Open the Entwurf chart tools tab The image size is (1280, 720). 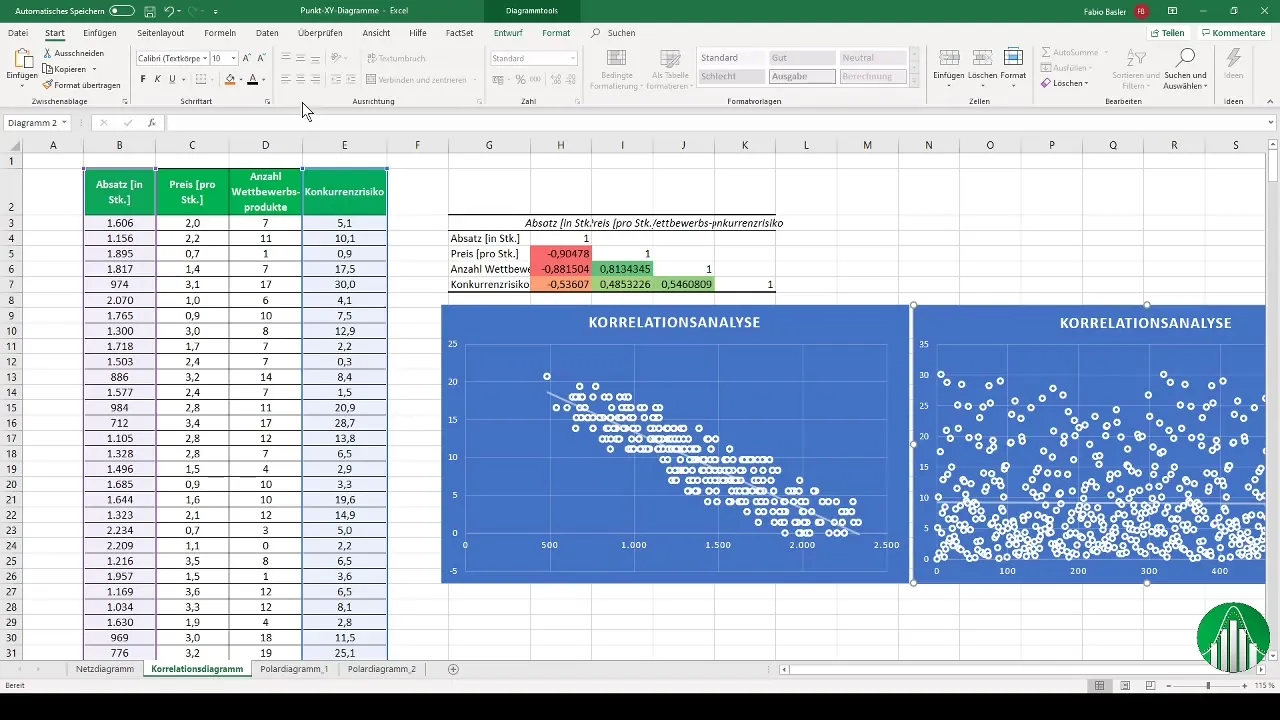(x=508, y=33)
